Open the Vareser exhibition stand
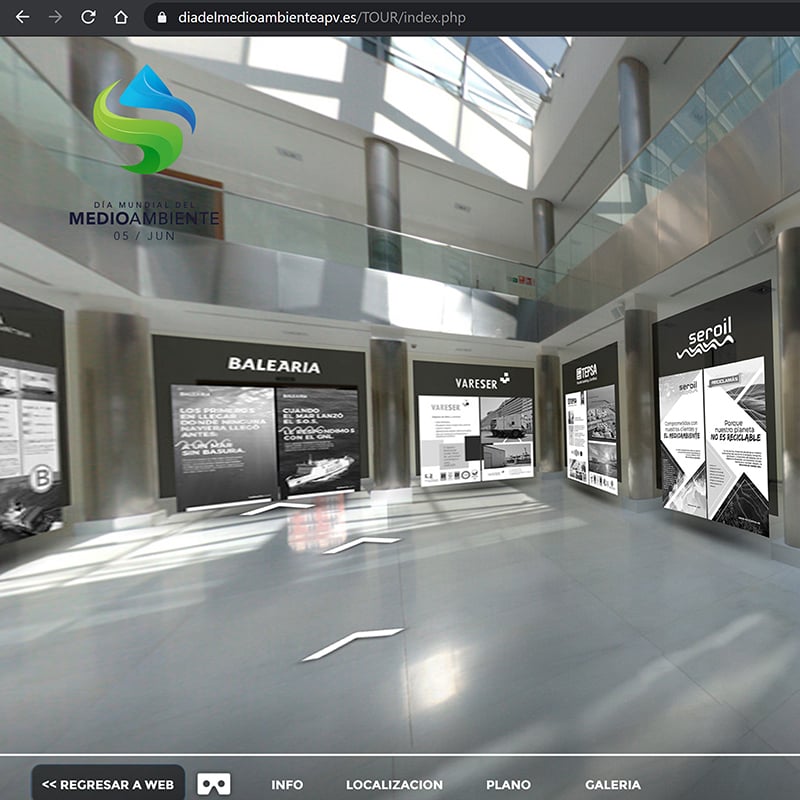This screenshot has height=800, width=800. click(473, 430)
